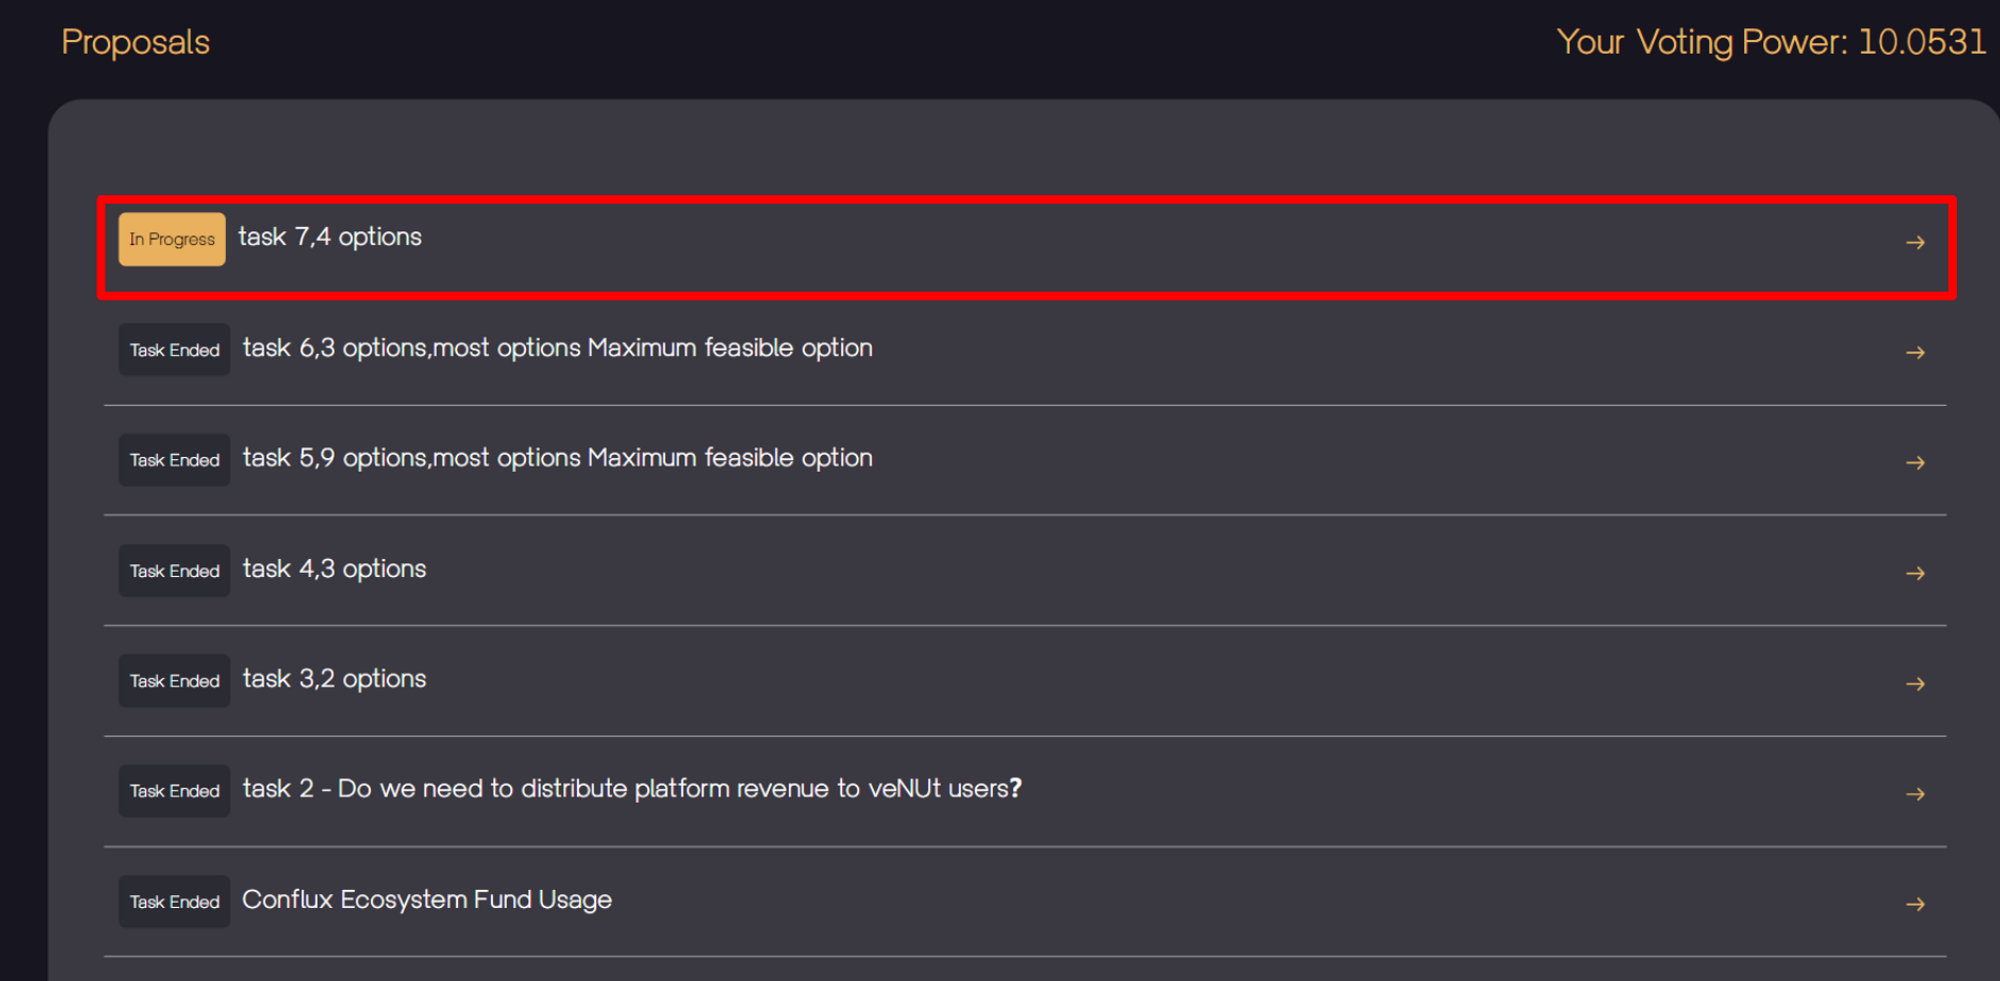The image size is (2000, 981).
Task: Open the task 7,4 options proposal
Action: (x=330, y=237)
